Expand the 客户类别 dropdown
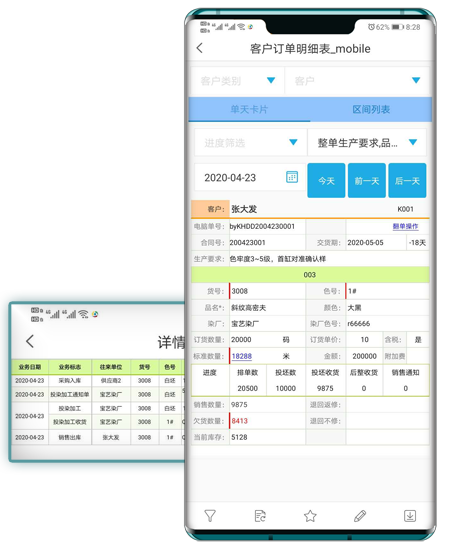 [x=237, y=81]
